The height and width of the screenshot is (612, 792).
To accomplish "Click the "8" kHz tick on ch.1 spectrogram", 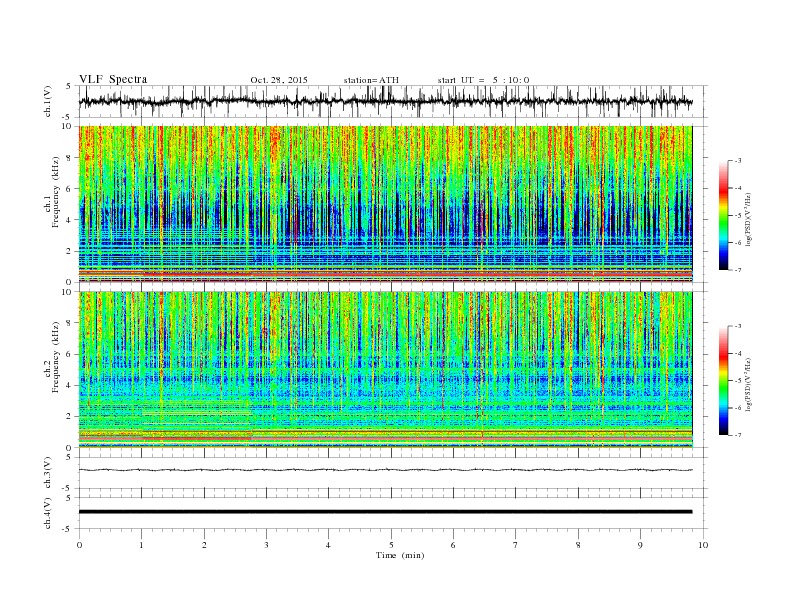I will (x=70, y=158).
